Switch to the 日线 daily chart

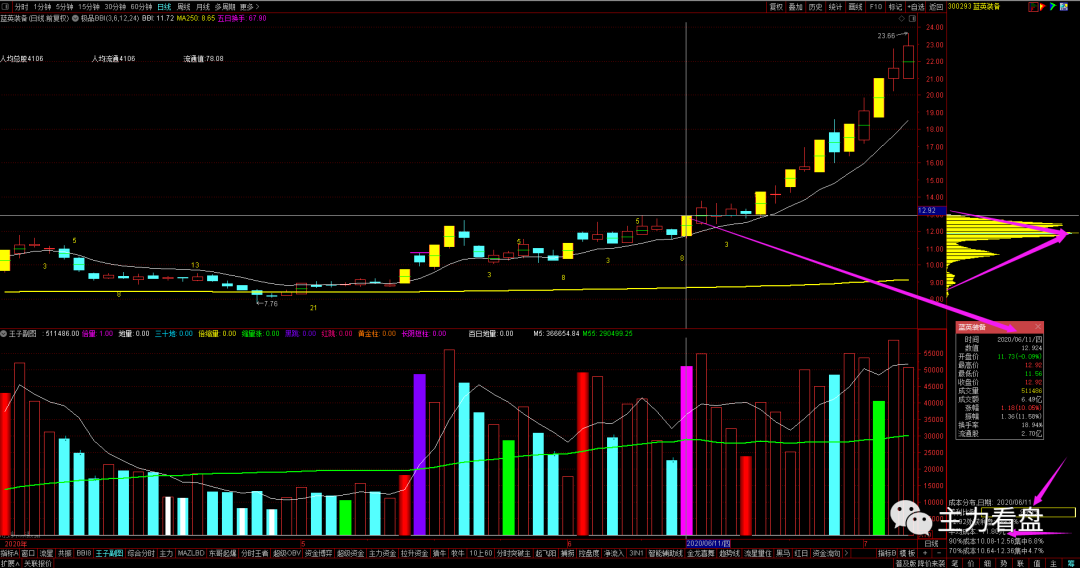point(164,7)
